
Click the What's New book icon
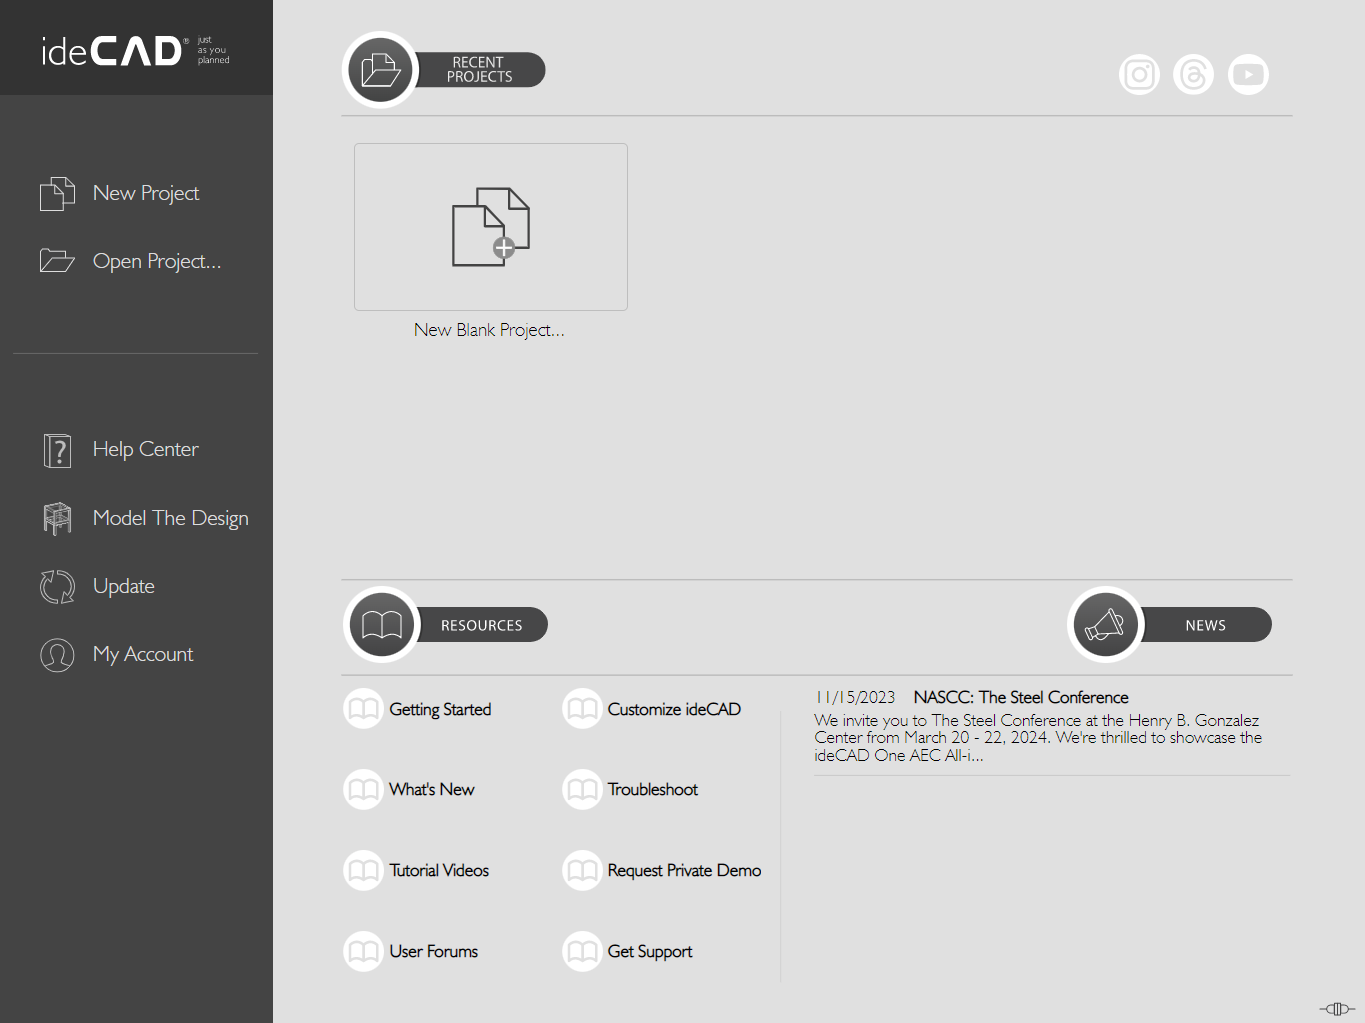point(363,789)
